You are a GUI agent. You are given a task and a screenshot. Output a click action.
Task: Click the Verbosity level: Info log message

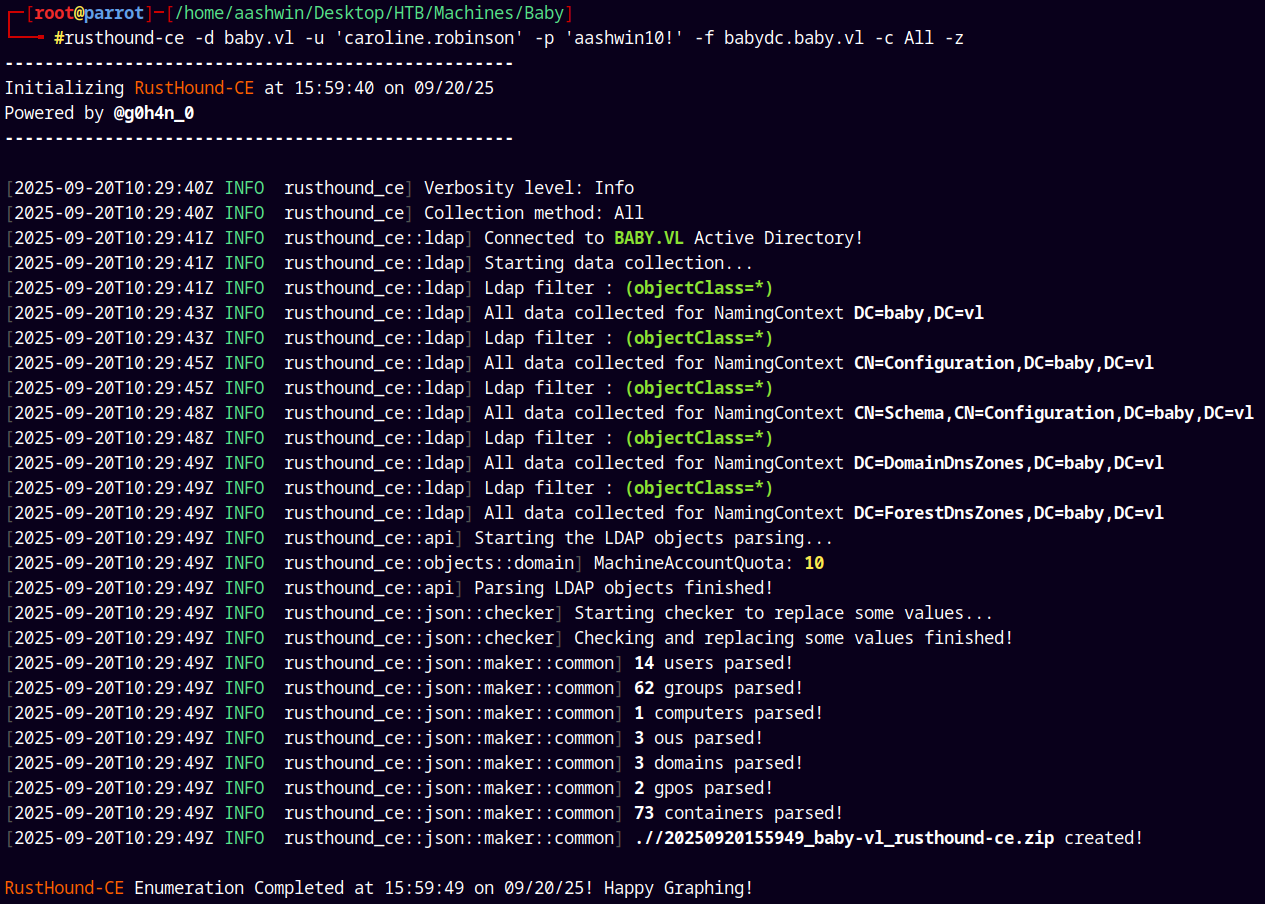(528, 188)
